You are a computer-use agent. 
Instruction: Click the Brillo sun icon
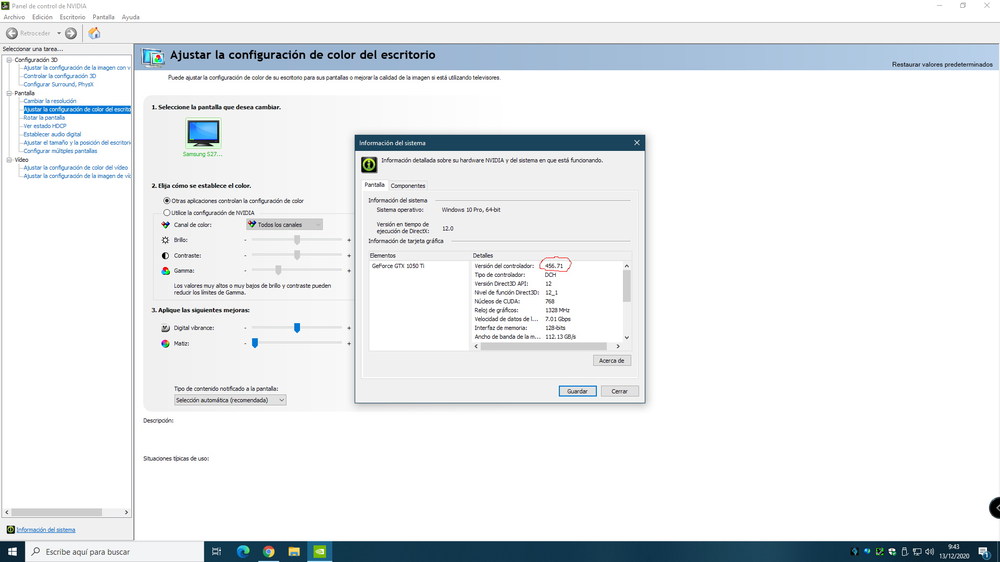click(x=165, y=240)
